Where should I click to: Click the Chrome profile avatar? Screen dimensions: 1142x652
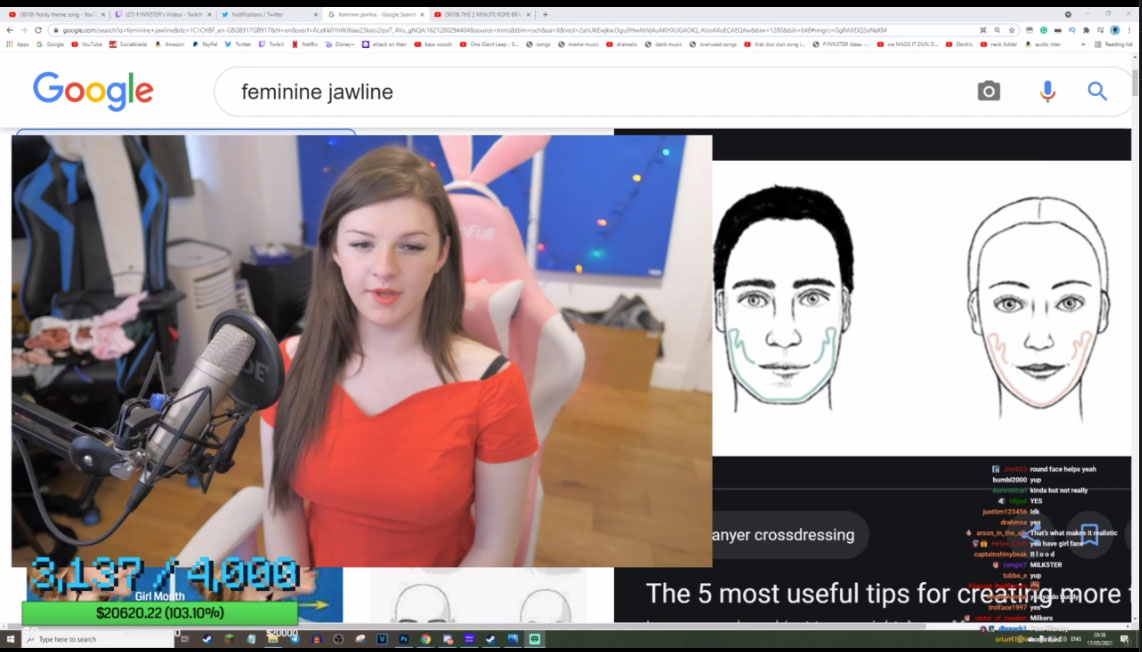point(1115,31)
